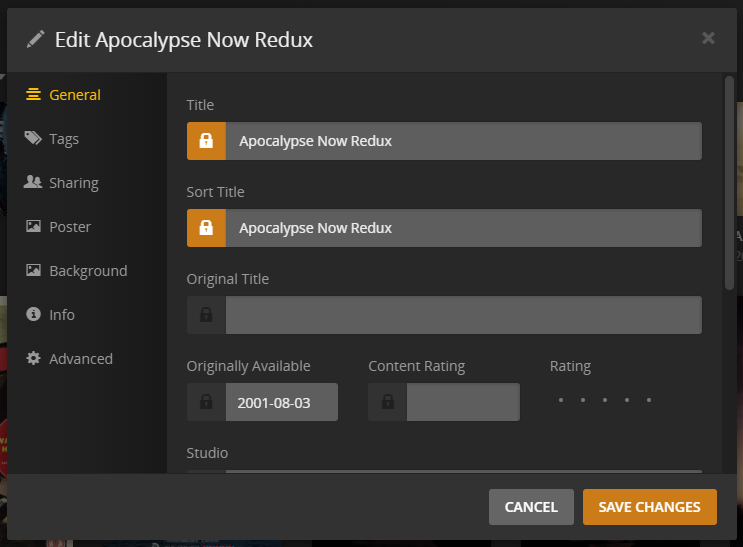Close the edit dialog with X
The width and height of the screenshot is (743, 547).
[x=708, y=38]
